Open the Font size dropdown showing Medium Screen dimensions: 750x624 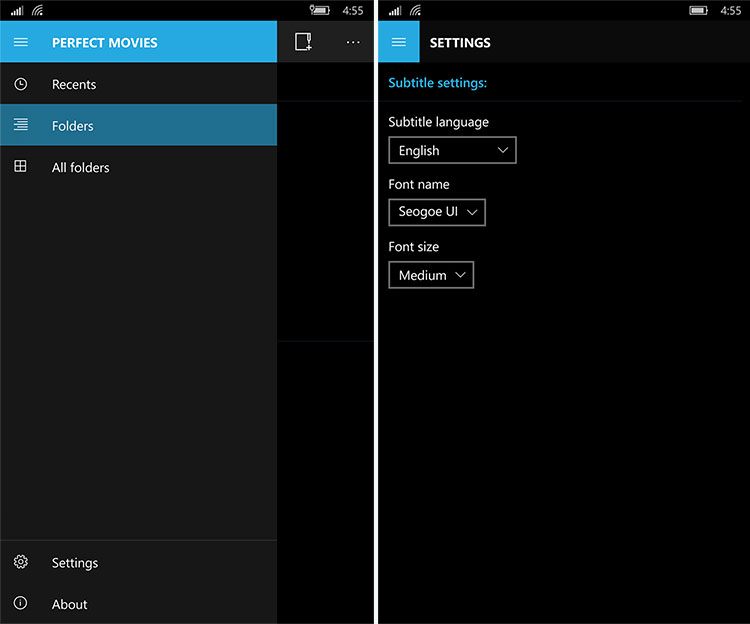(x=431, y=275)
